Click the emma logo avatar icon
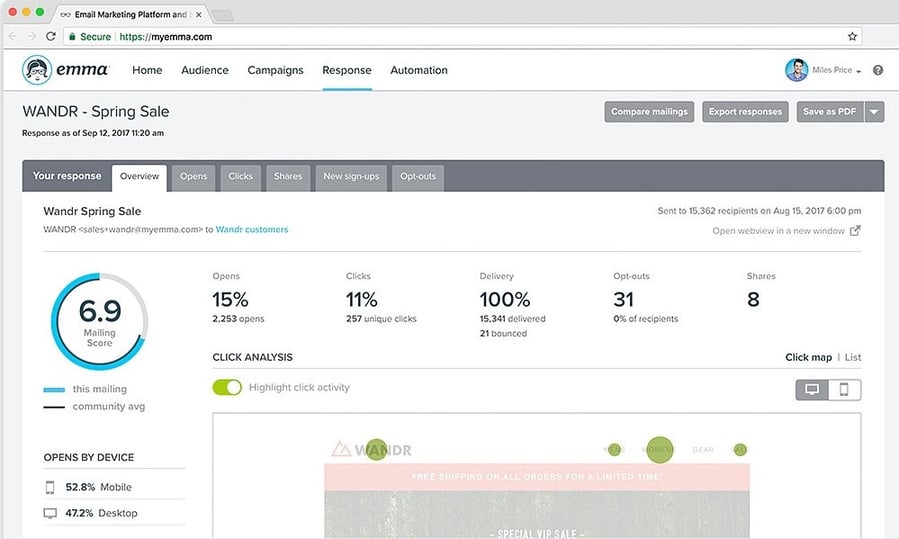899x539 pixels. click(37, 70)
